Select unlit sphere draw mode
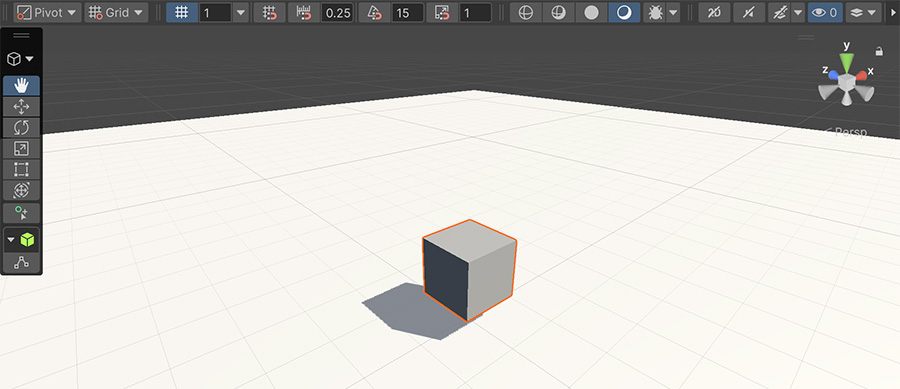Screen dimensions: 900x389 591,13
